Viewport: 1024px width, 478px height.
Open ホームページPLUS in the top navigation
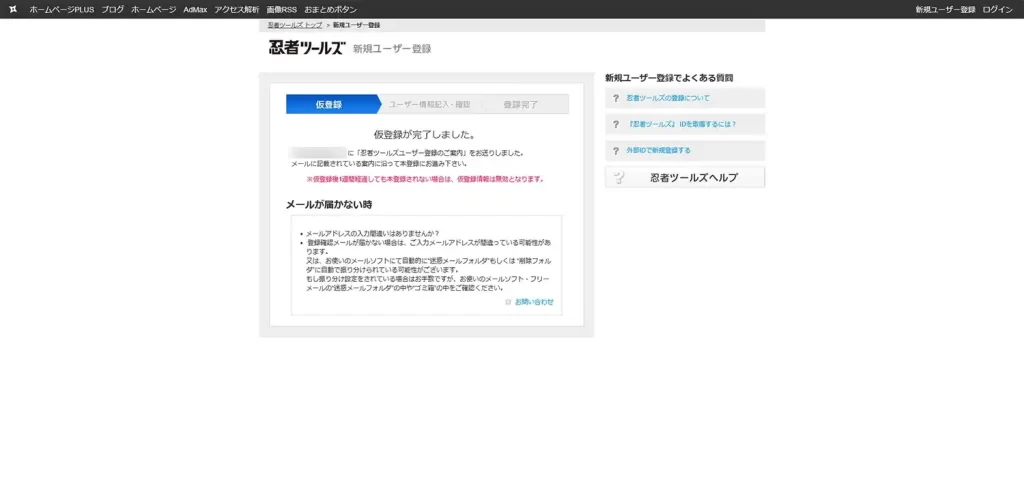(61, 9)
